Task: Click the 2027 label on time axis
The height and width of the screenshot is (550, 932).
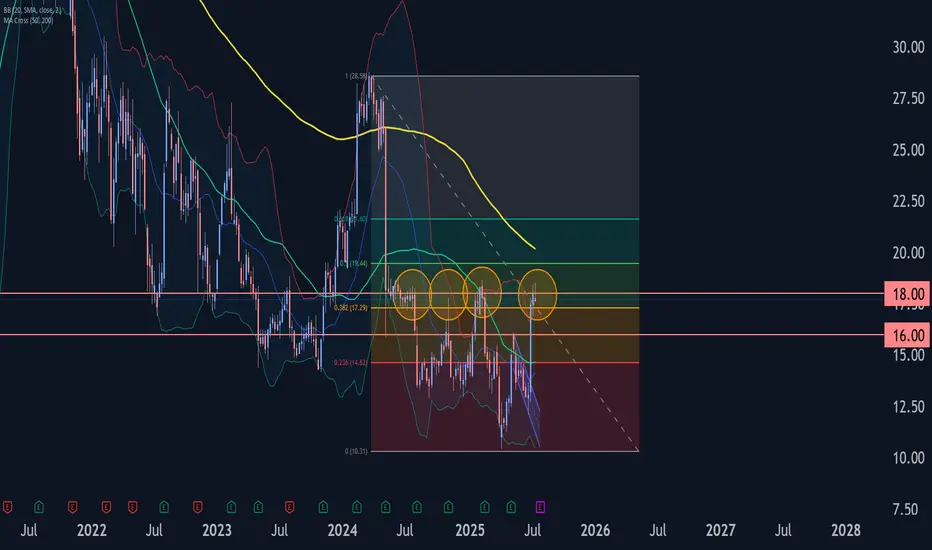Action: [x=720, y=530]
